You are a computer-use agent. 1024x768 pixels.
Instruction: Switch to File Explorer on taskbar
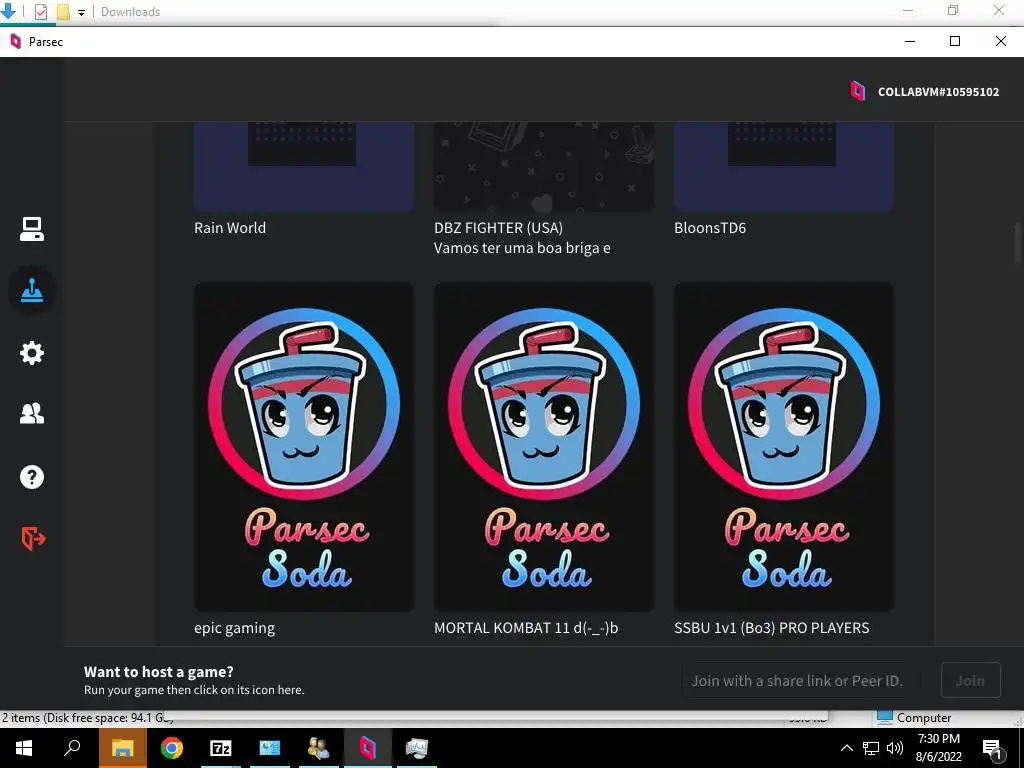point(122,748)
